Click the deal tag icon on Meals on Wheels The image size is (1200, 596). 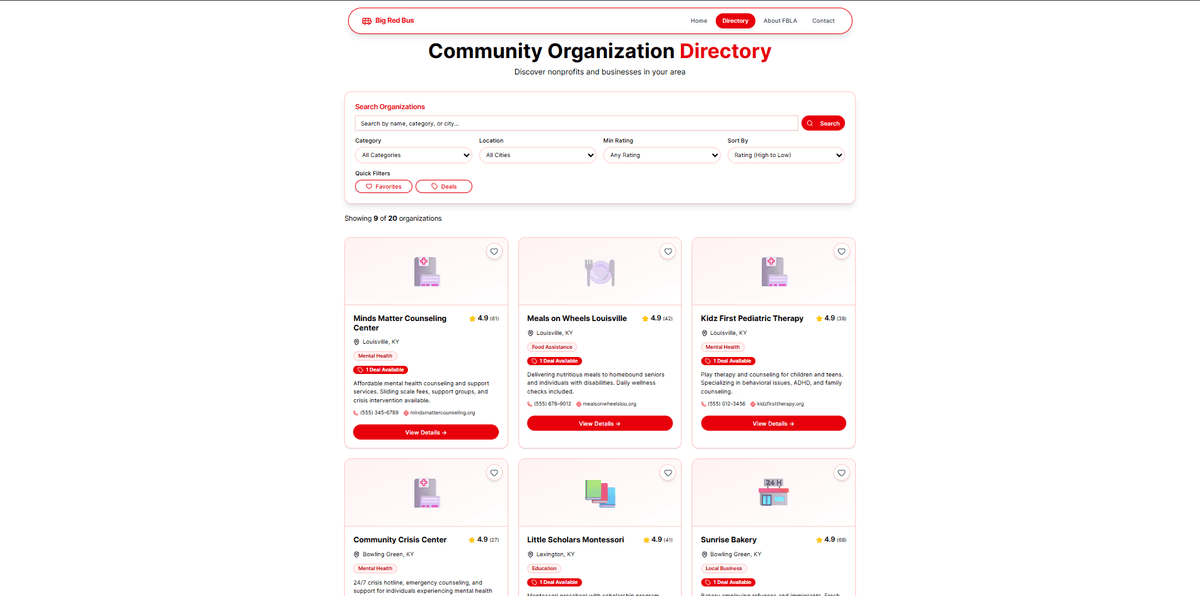pyautogui.click(x=532, y=361)
